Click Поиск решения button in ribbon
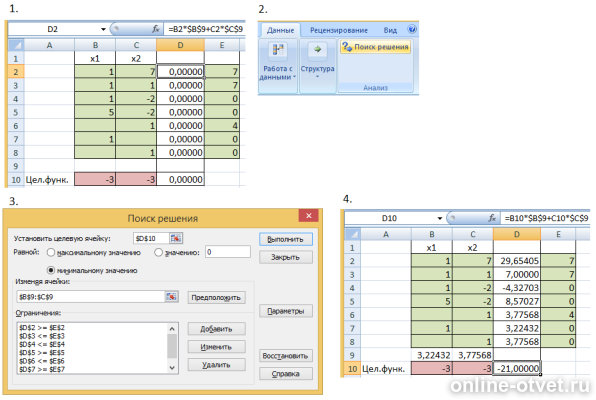This screenshot has width=596, height=400. click(x=375, y=47)
